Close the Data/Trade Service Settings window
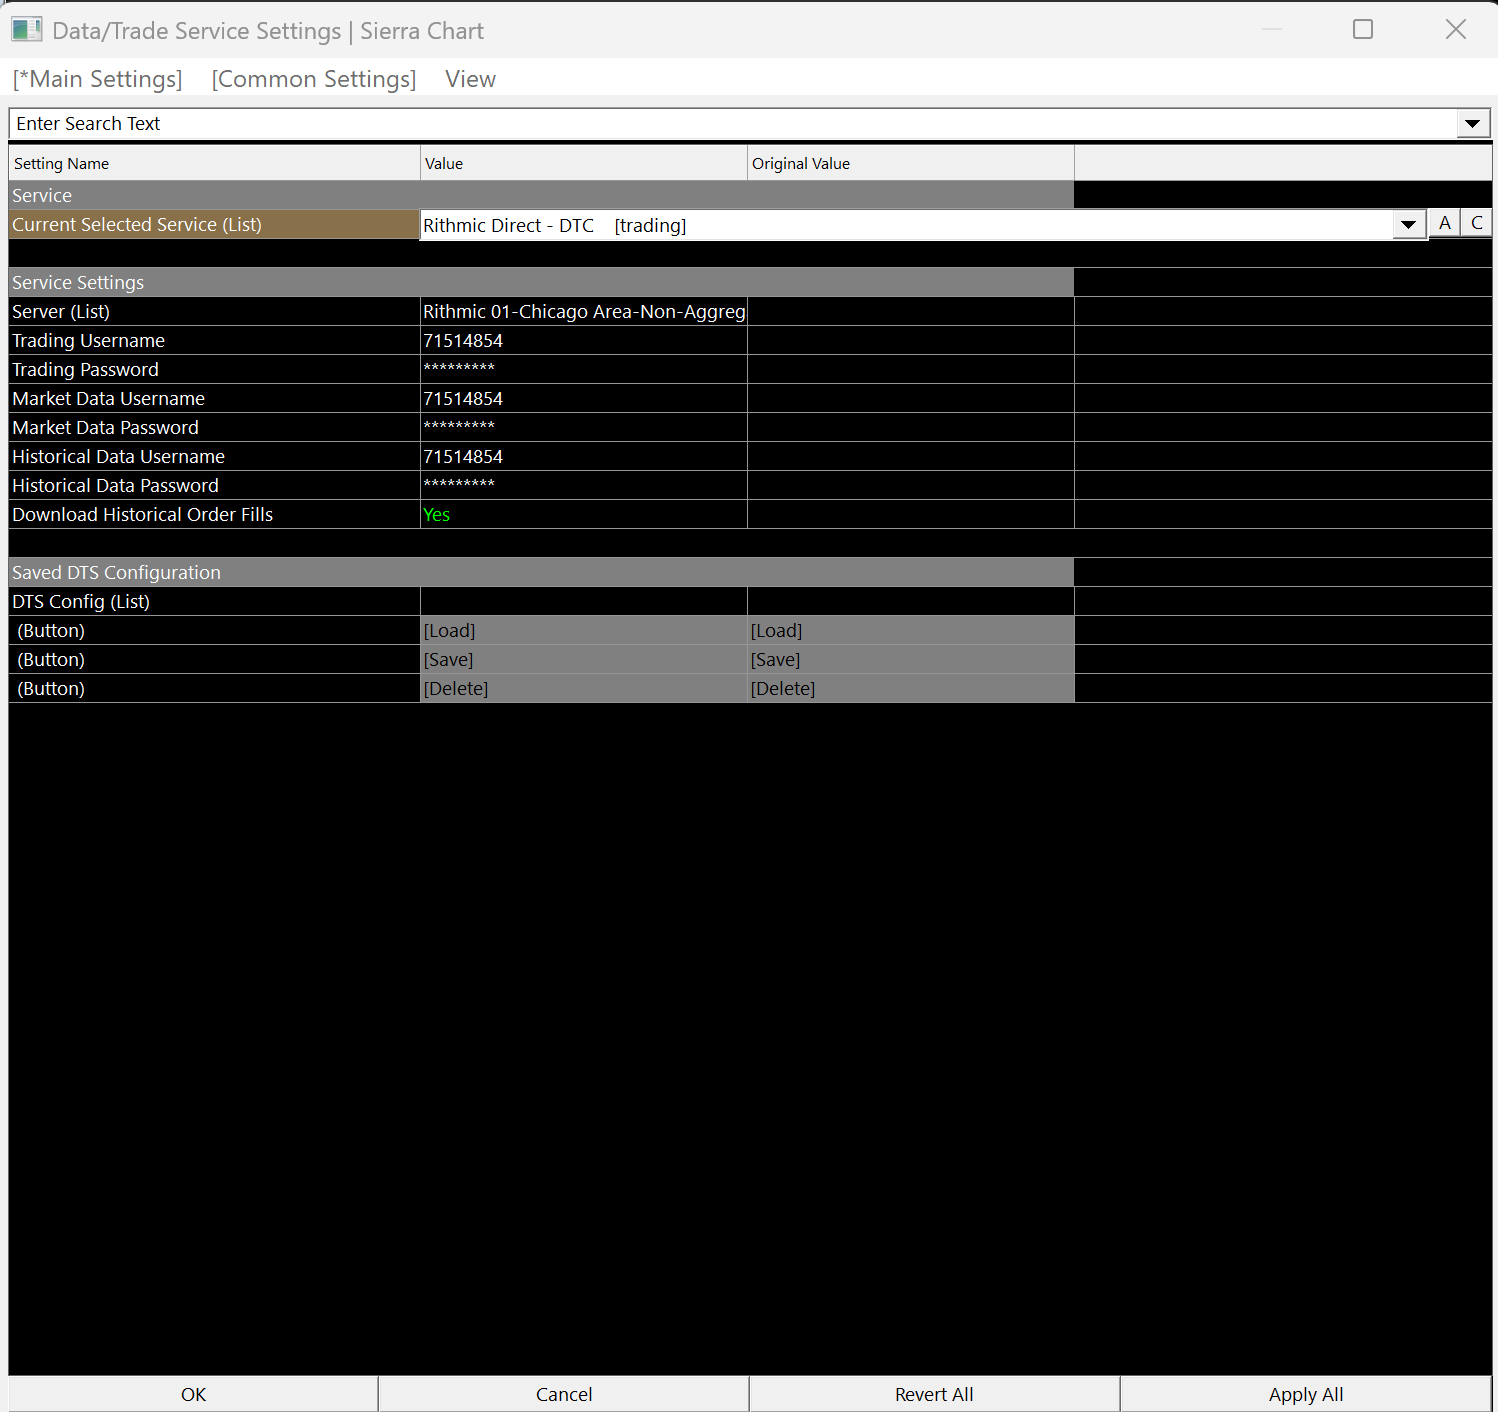Screen dimensions: 1498x1412 pyautogui.click(x=1456, y=29)
